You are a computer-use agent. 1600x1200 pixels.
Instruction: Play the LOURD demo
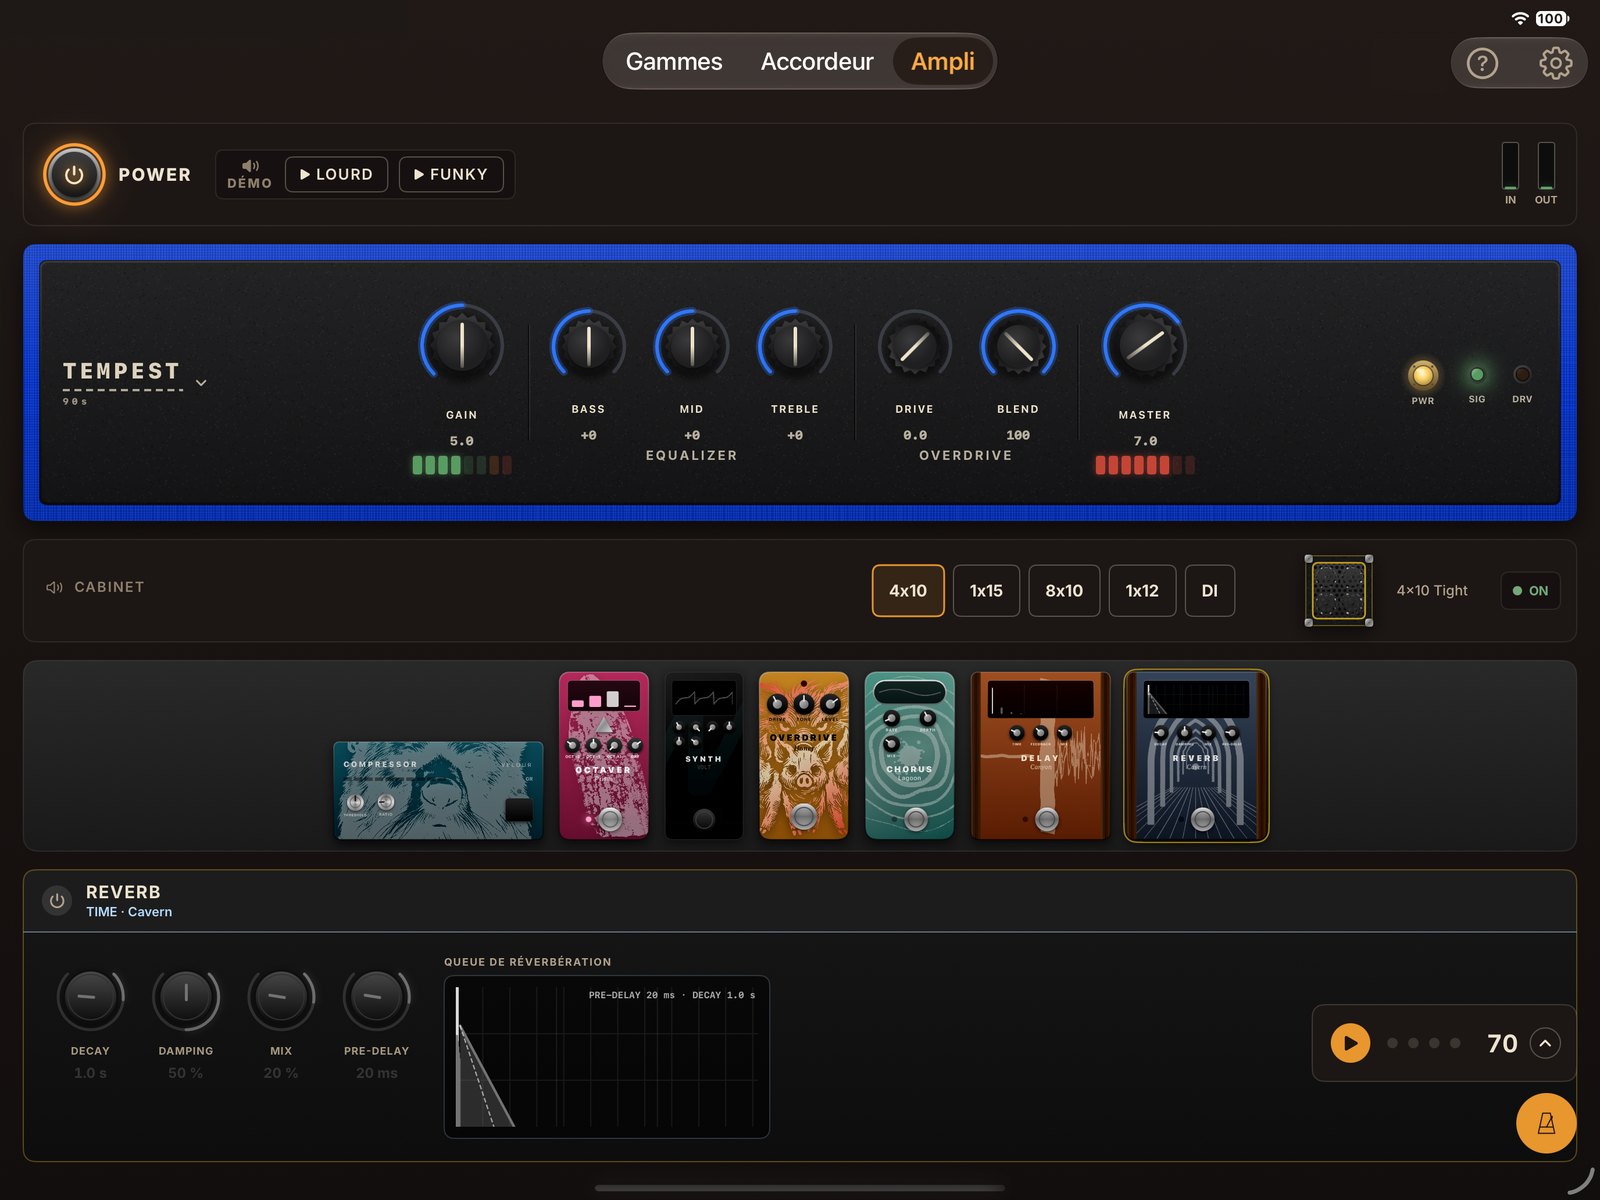[x=336, y=174]
